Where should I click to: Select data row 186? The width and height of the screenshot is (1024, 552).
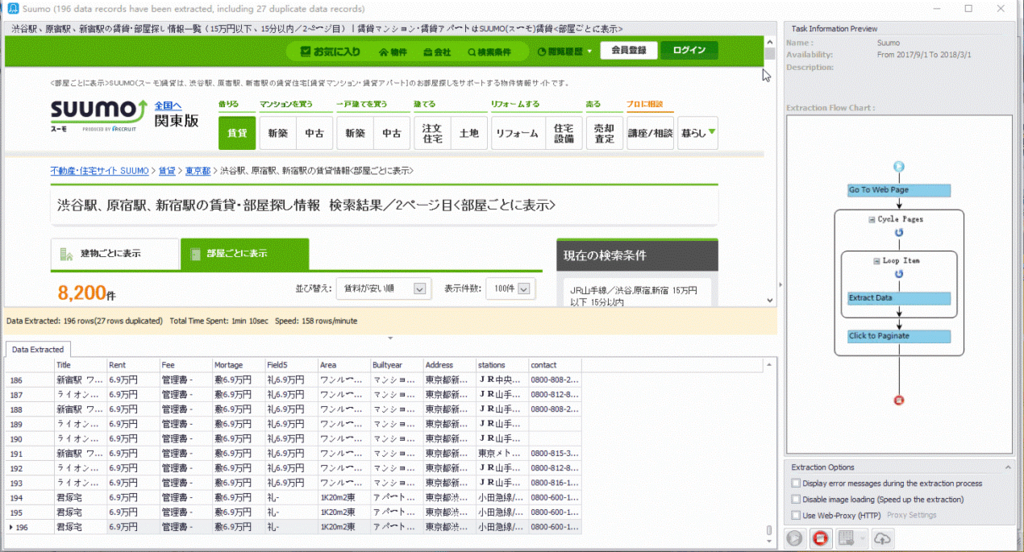[x=294, y=380]
